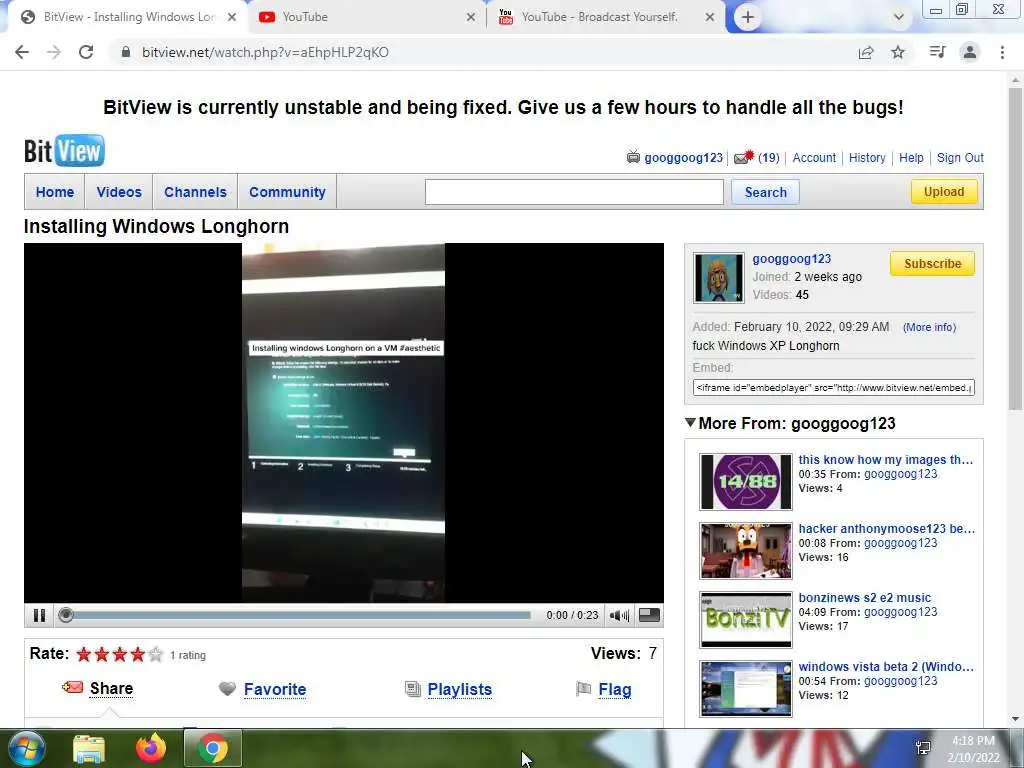Click the share page icon in address bar
This screenshot has width=1024, height=768.
(866, 52)
